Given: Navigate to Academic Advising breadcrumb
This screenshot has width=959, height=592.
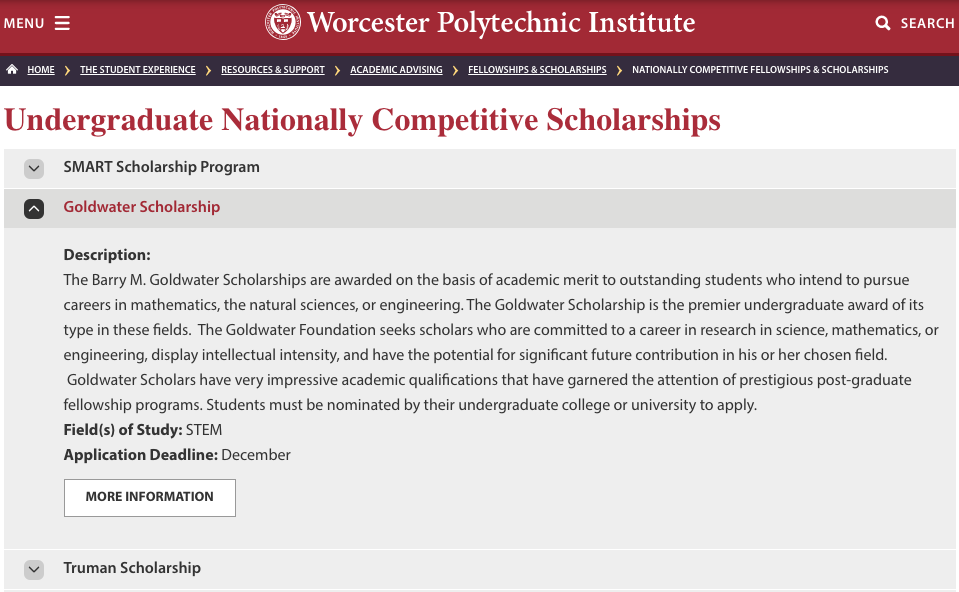Looking at the screenshot, I should pos(396,70).
